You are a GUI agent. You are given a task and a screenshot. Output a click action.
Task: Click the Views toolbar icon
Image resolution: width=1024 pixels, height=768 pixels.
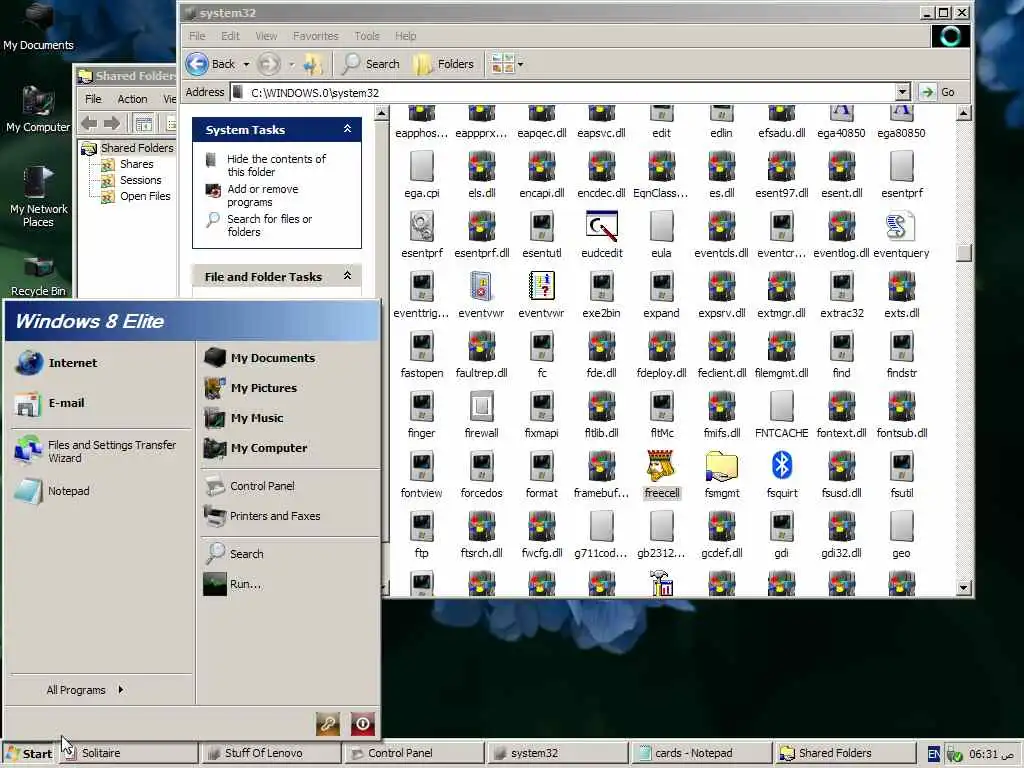coord(502,64)
